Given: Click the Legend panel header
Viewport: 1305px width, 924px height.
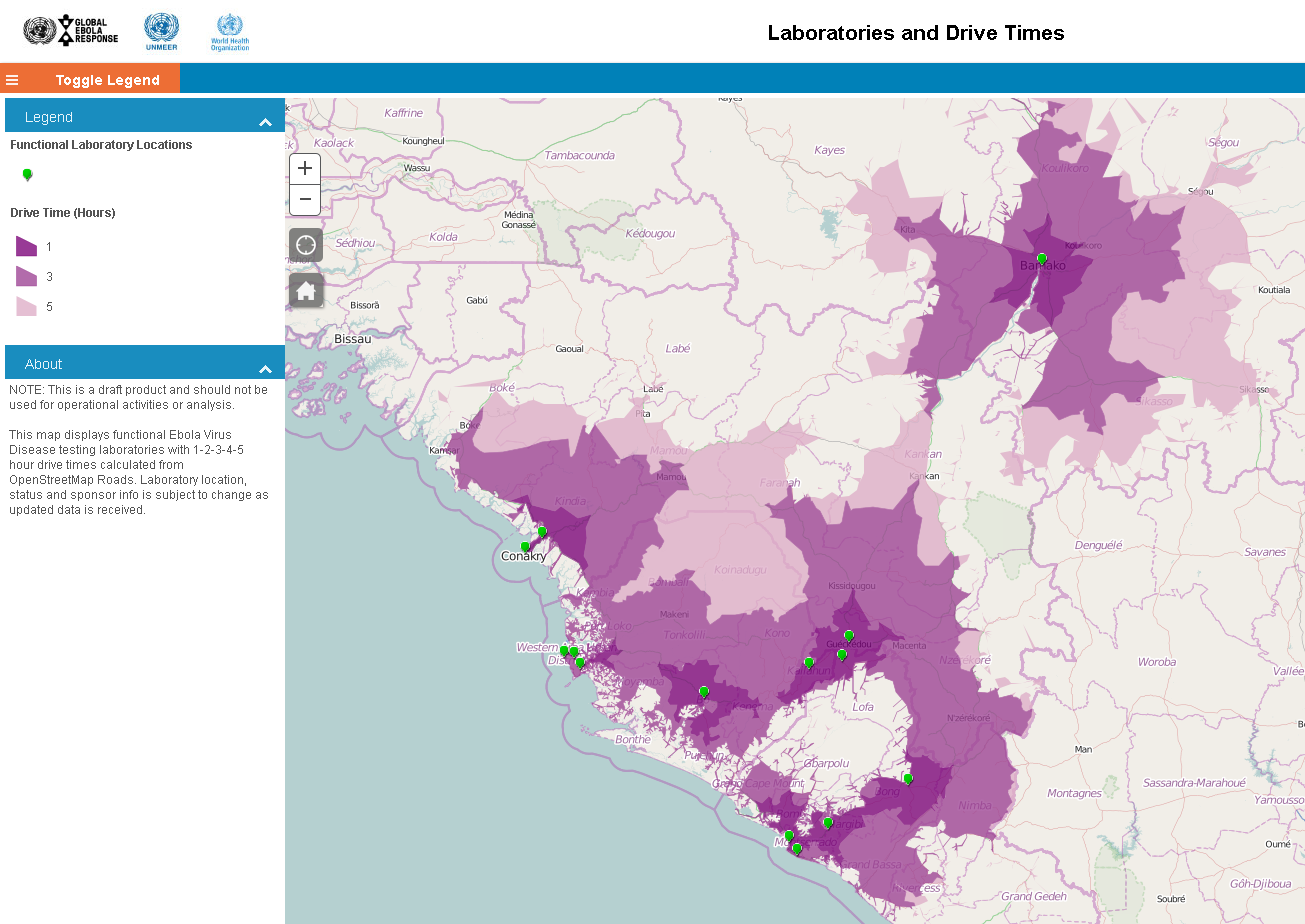Looking at the screenshot, I should [49, 117].
